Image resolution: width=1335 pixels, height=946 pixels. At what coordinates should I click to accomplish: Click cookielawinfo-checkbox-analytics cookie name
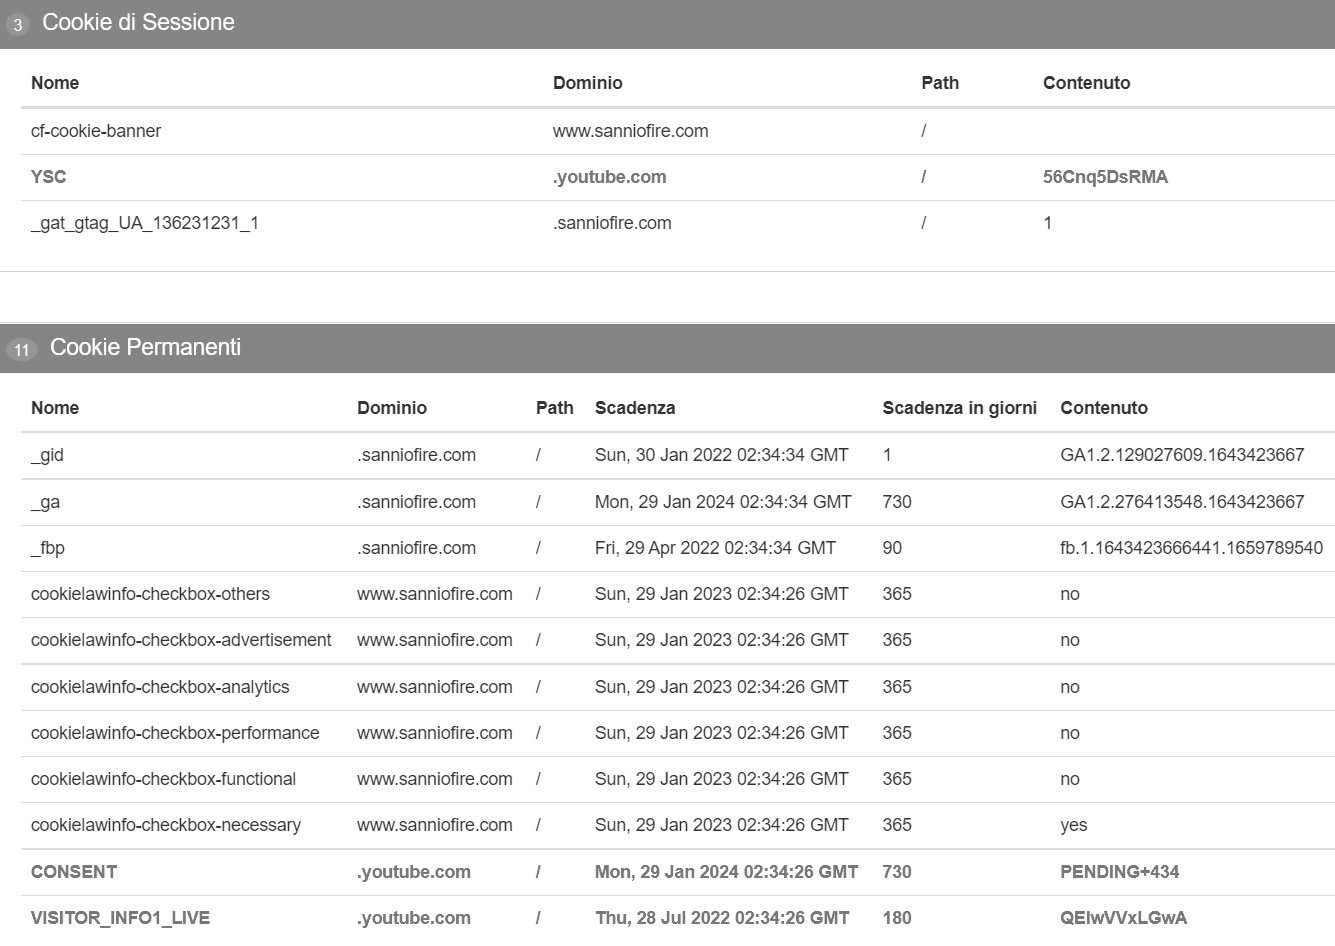coord(160,687)
